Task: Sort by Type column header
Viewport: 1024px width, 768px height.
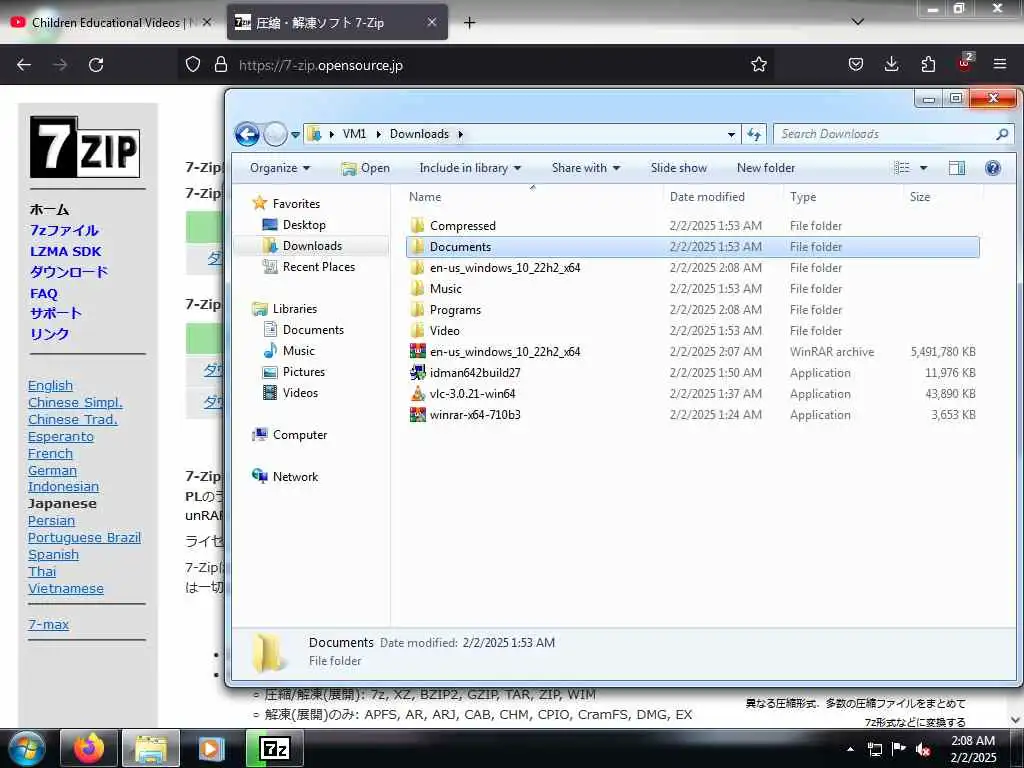Action: coord(803,197)
